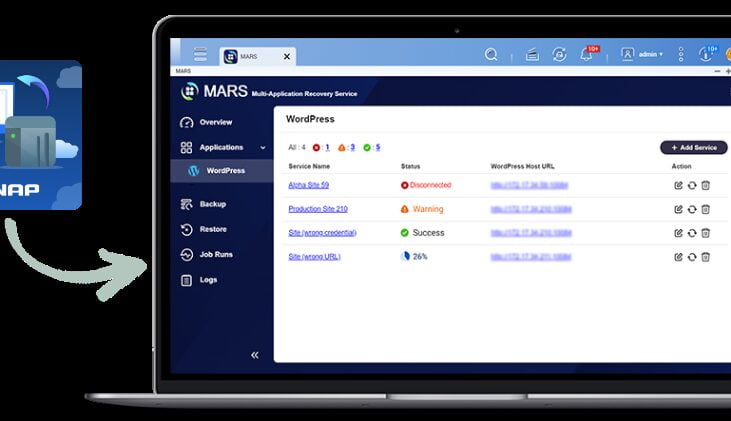This screenshot has height=421, width=731.
Task: Delete the Alpha Site 59 service
Action: [705, 186]
